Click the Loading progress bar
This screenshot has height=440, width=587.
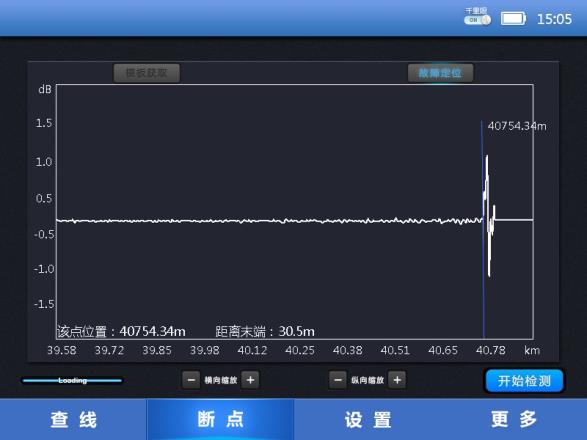(72, 380)
